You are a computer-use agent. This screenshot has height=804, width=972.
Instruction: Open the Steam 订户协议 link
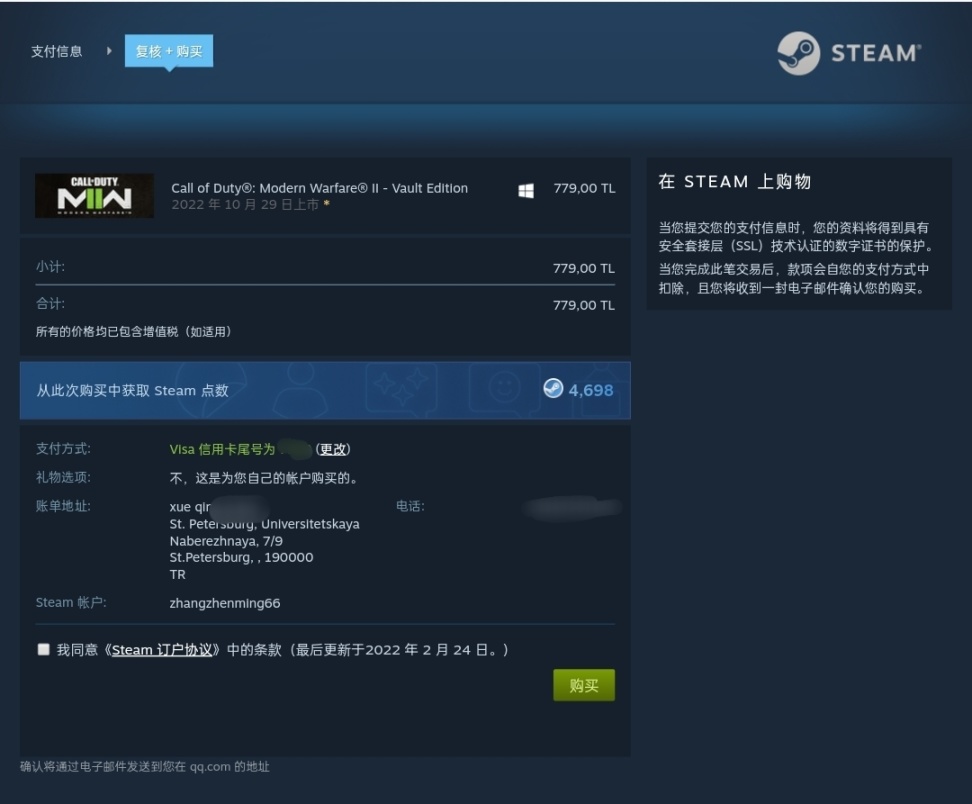click(162, 650)
